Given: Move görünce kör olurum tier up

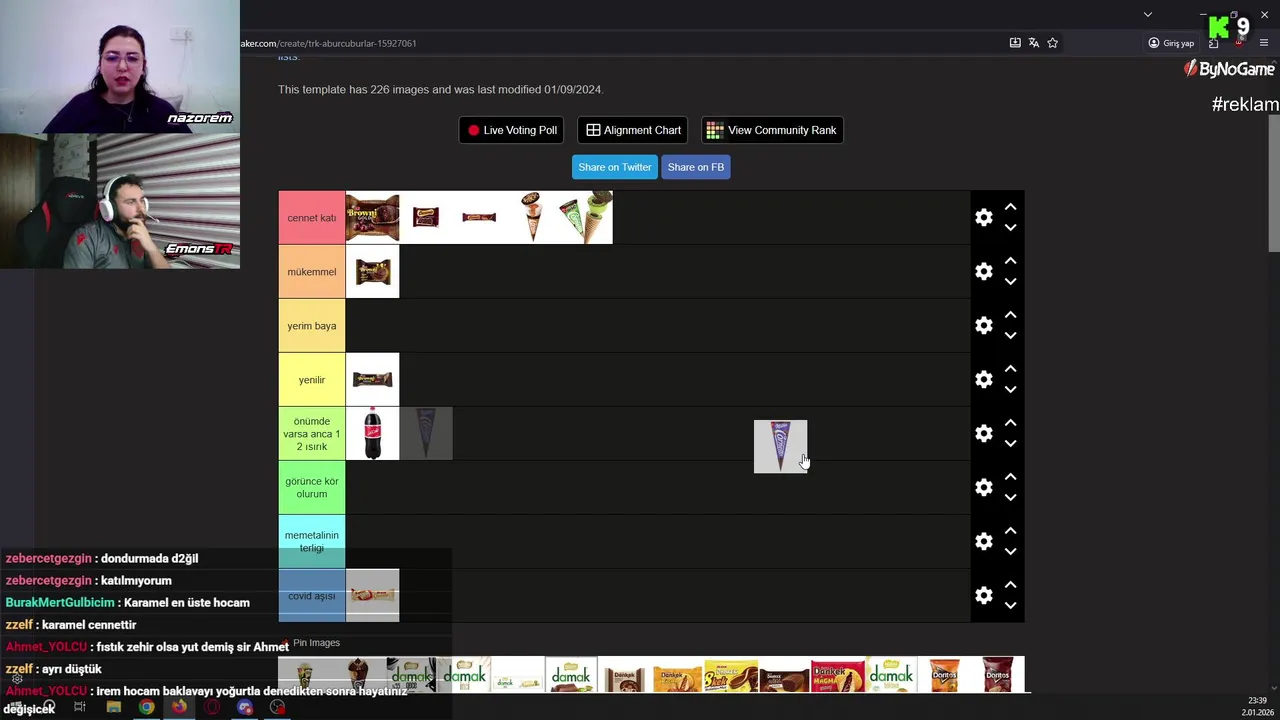Looking at the screenshot, I should tap(1010, 477).
